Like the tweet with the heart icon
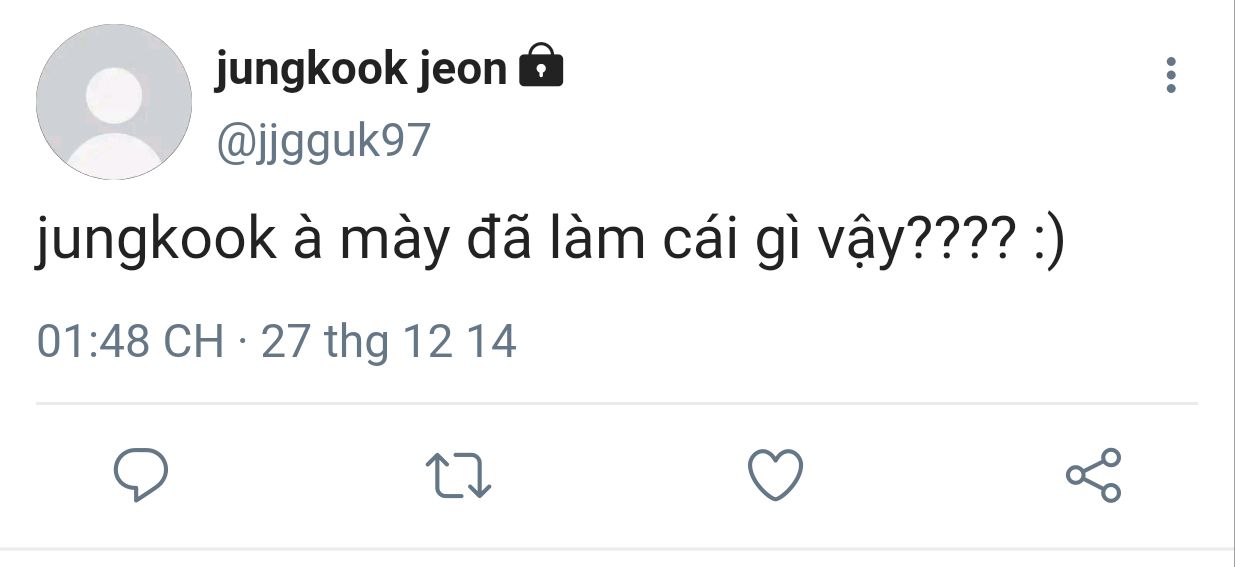The image size is (1235, 567). pos(776,474)
